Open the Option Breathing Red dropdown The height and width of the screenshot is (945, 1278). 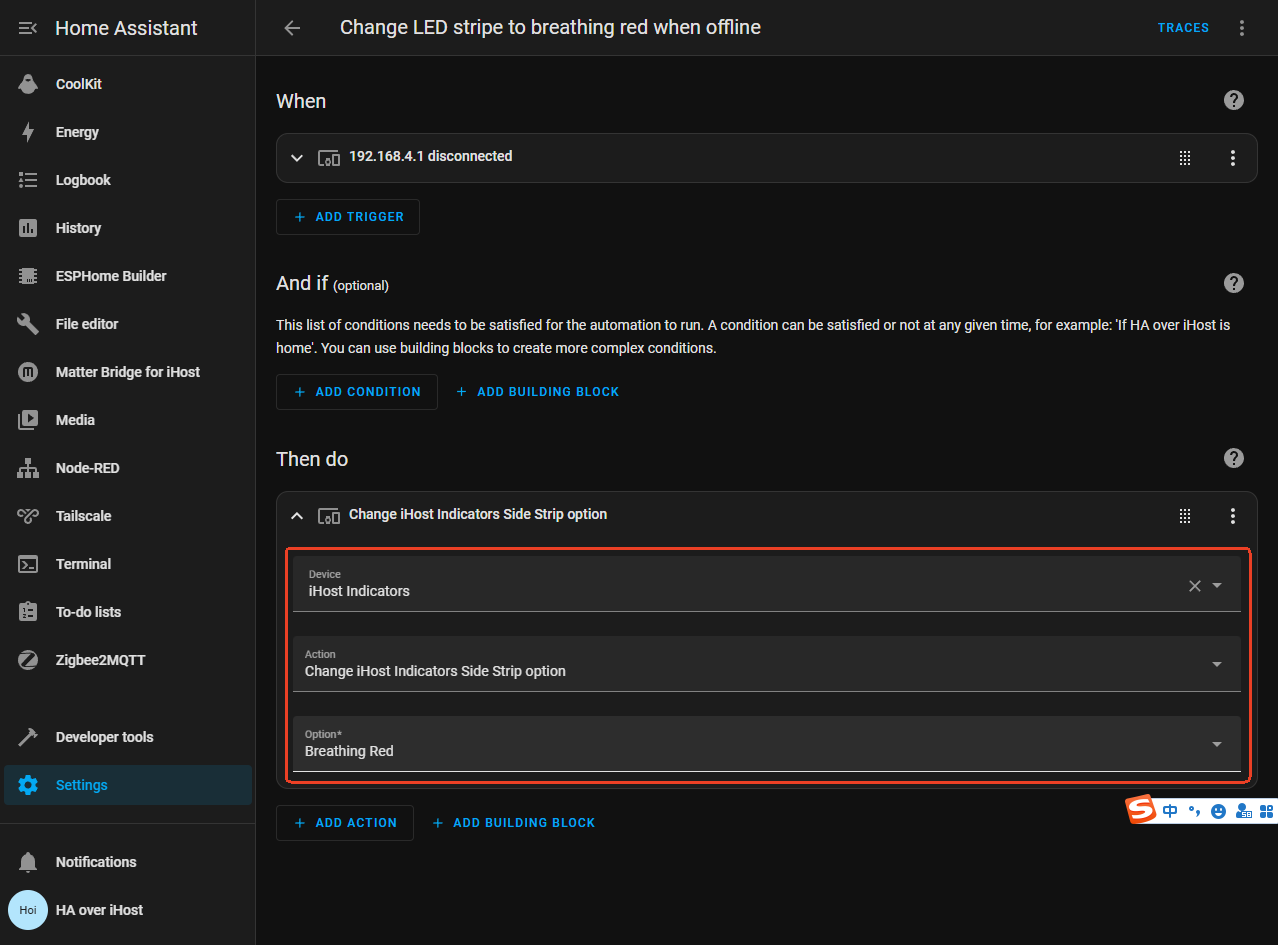[x=767, y=744]
